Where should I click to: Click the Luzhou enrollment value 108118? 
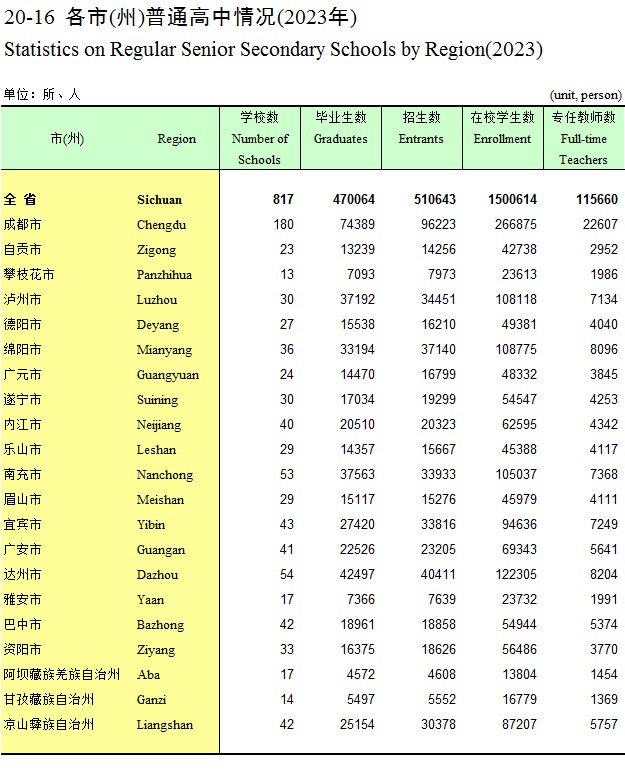coord(516,299)
